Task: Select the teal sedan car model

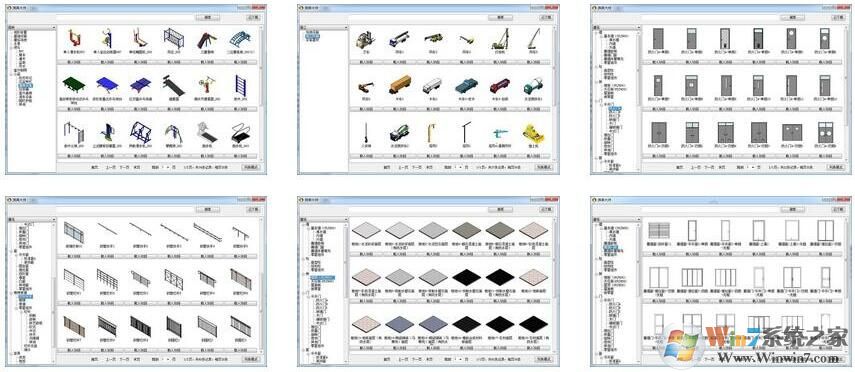Action: [x=466, y=86]
